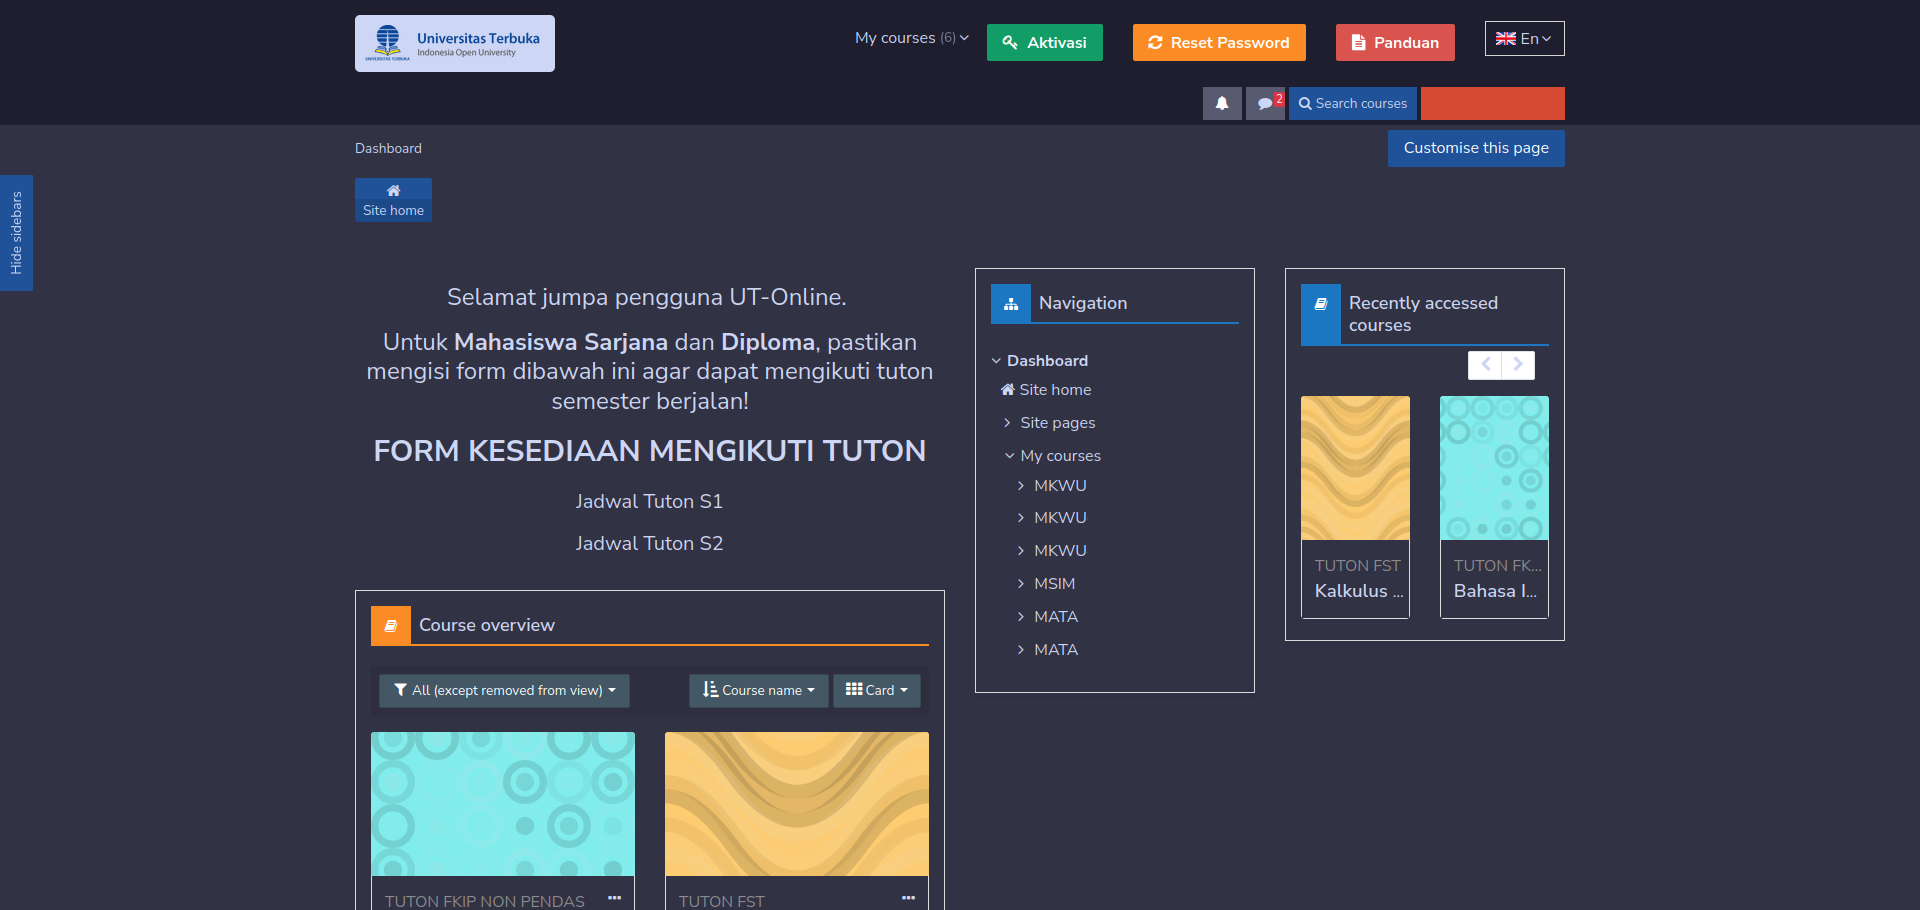Open the notifications bell icon
Image resolution: width=1920 pixels, height=910 pixels.
tap(1222, 103)
